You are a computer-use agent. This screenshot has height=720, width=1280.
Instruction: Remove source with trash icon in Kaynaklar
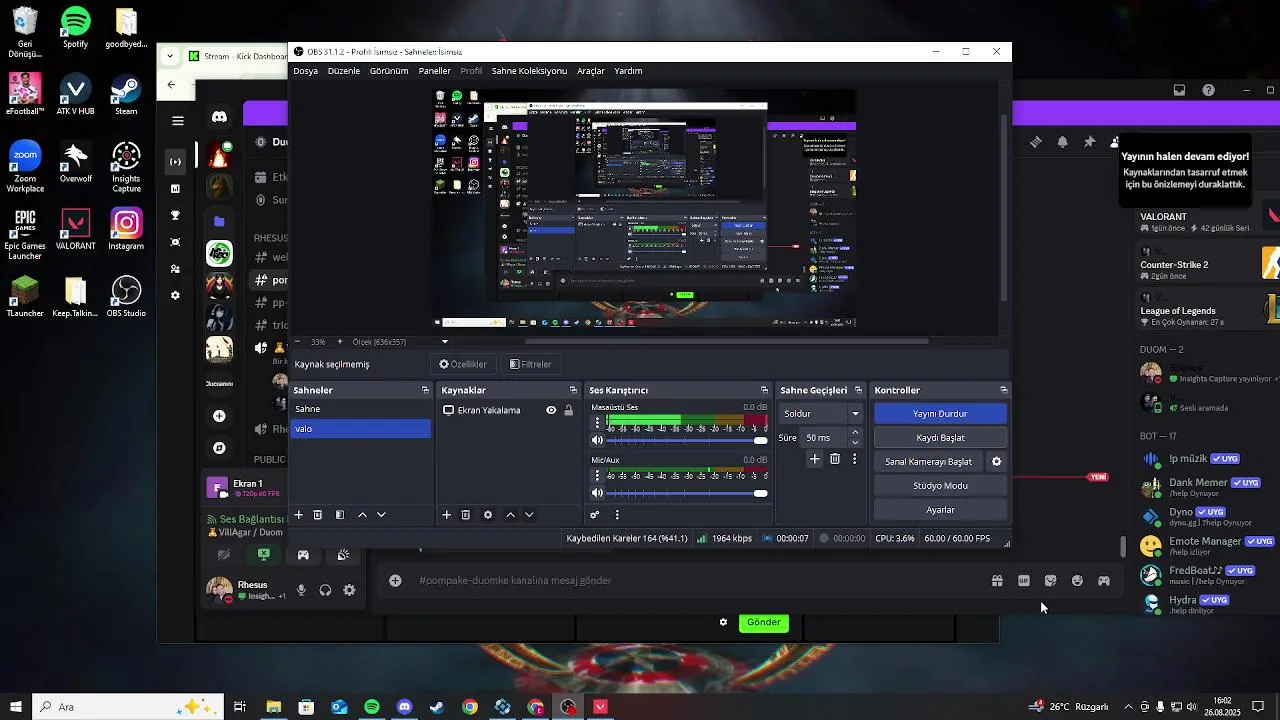(x=466, y=515)
